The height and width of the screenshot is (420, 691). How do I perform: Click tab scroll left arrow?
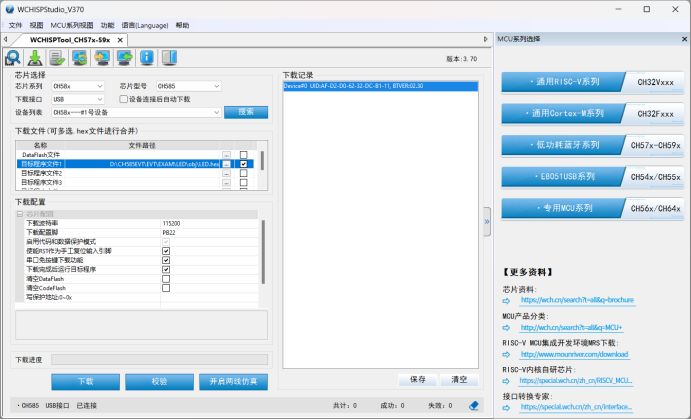click(5, 39)
